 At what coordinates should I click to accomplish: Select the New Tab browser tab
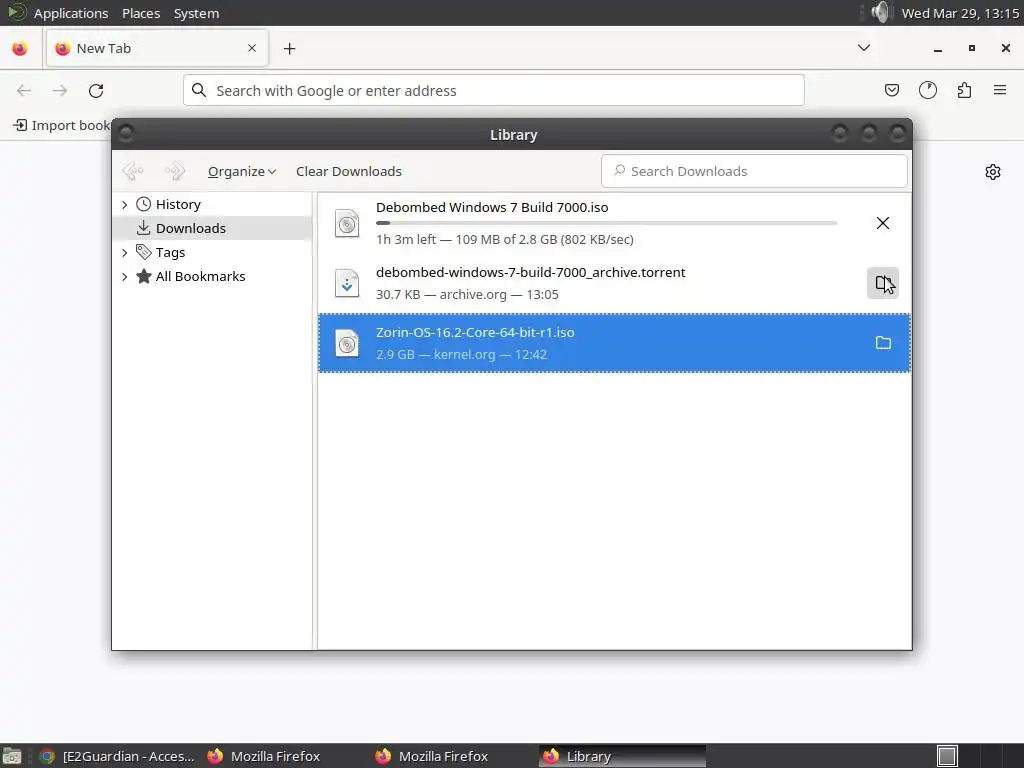(x=157, y=48)
